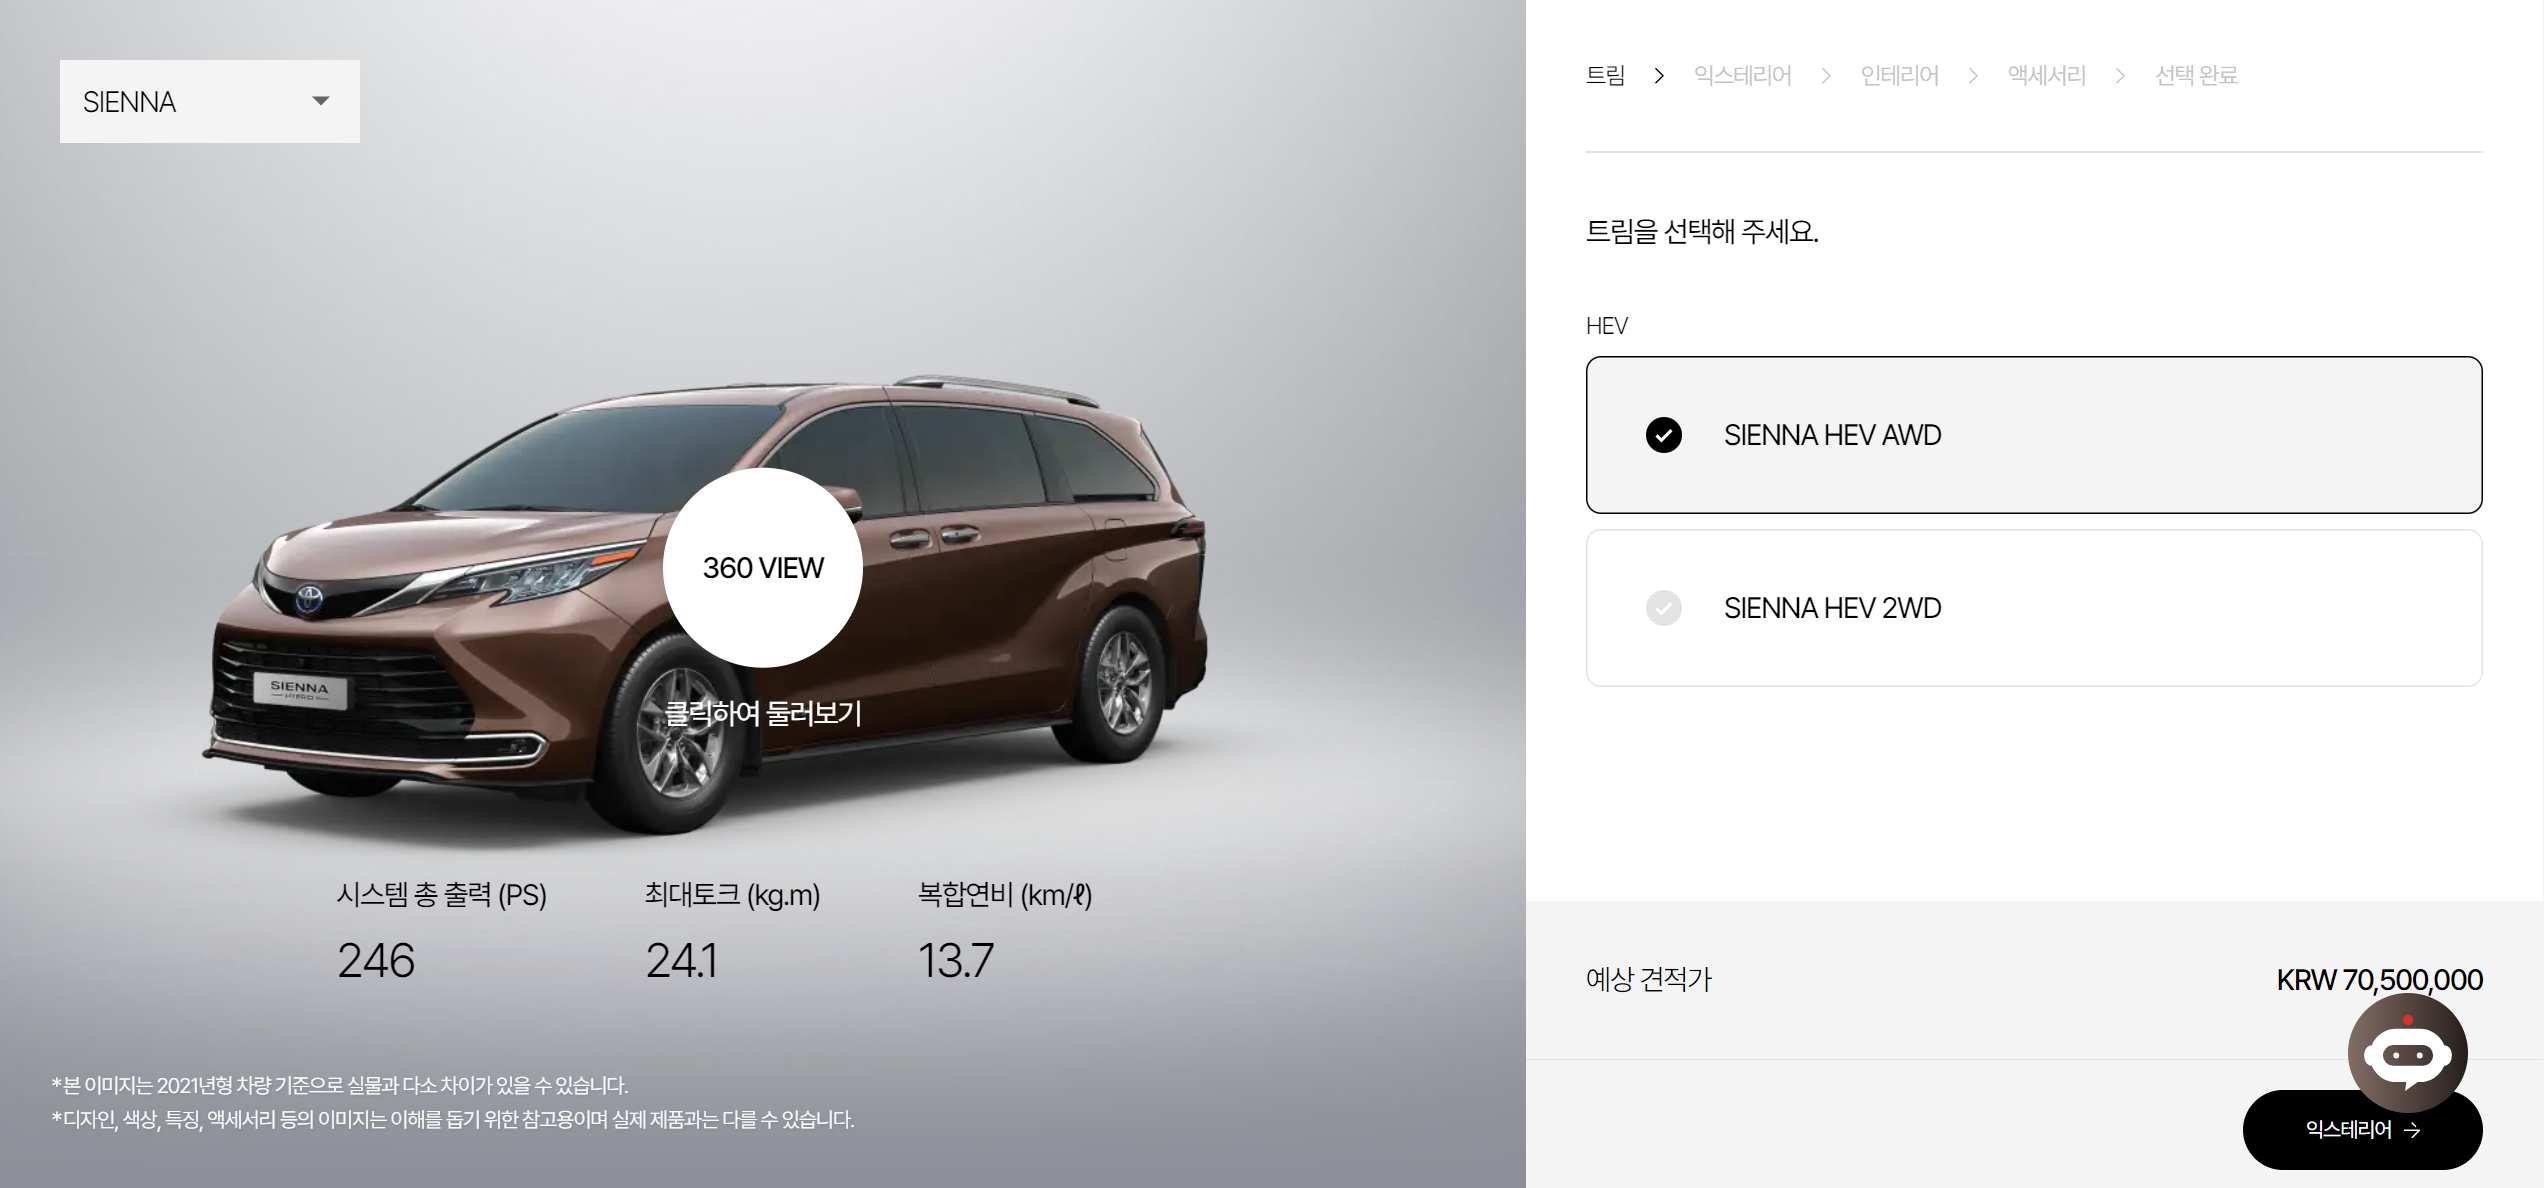Click the SIENNA label in model selector
The height and width of the screenshot is (1188, 2544).
(x=130, y=102)
